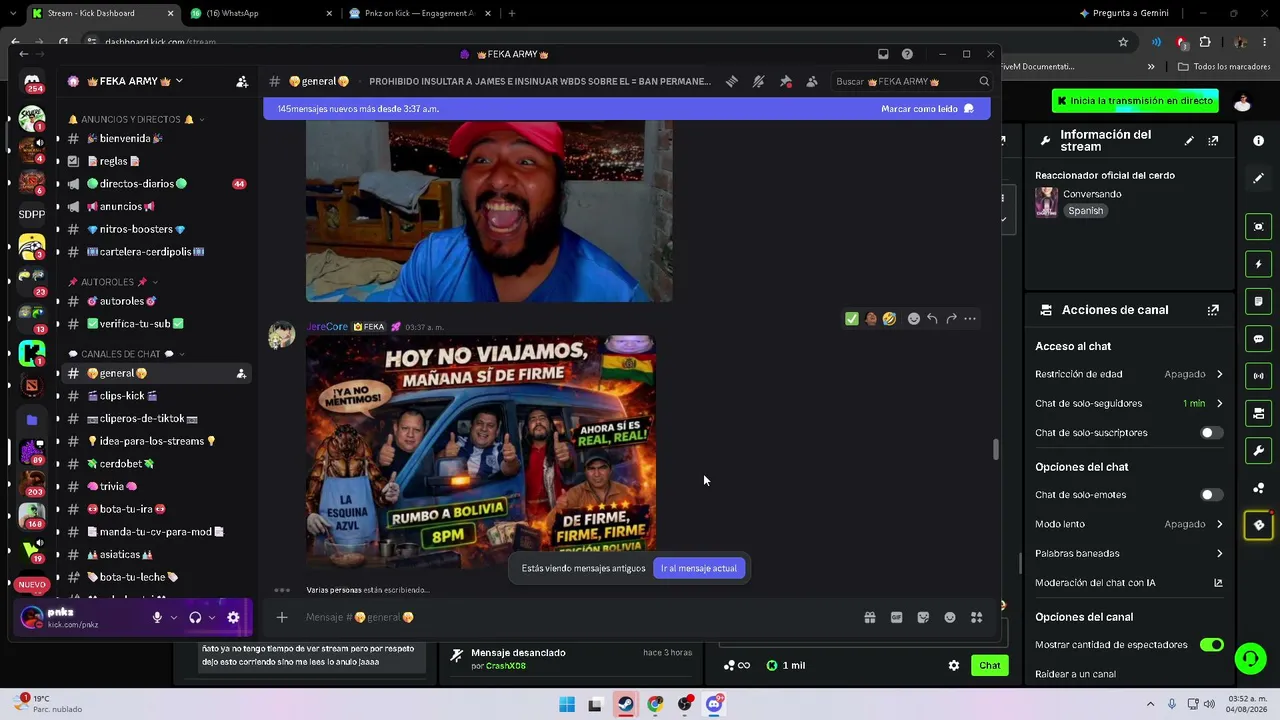1280x720 pixels.
Task: Click the plus attach button in message bar
Action: 282,617
